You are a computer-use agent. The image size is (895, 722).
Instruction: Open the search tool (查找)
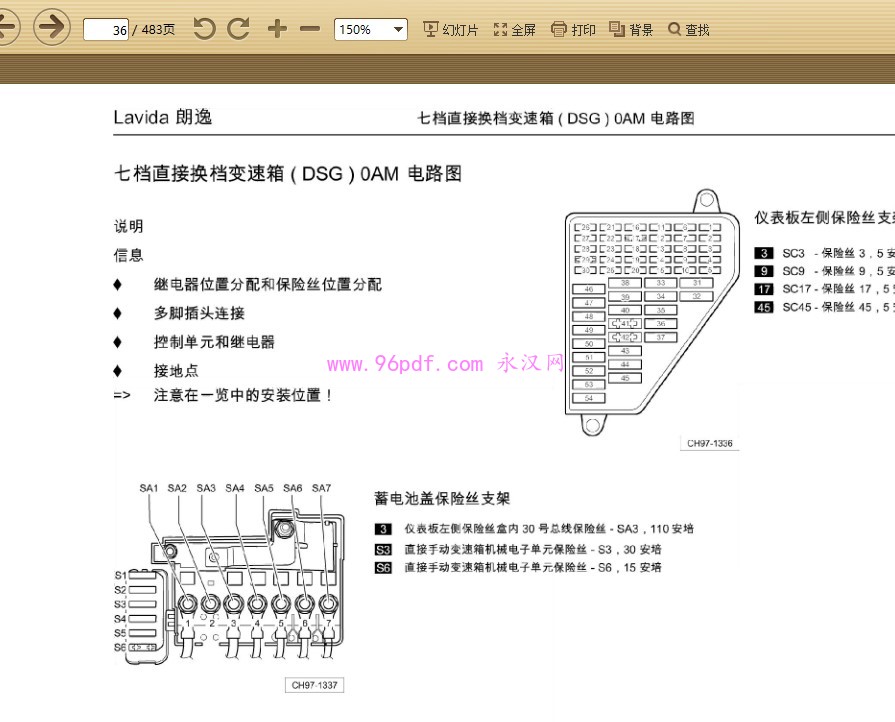(x=688, y=29)
